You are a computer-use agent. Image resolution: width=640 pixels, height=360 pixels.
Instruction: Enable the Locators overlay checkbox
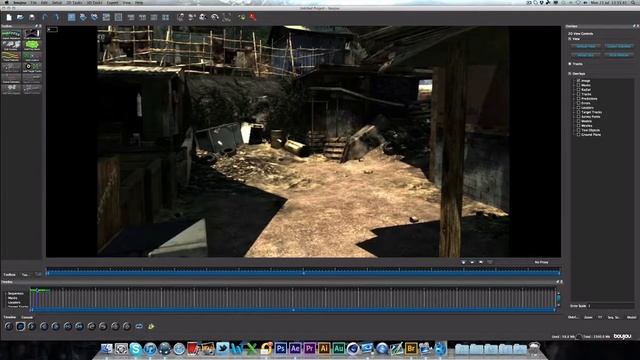[578, 108]
